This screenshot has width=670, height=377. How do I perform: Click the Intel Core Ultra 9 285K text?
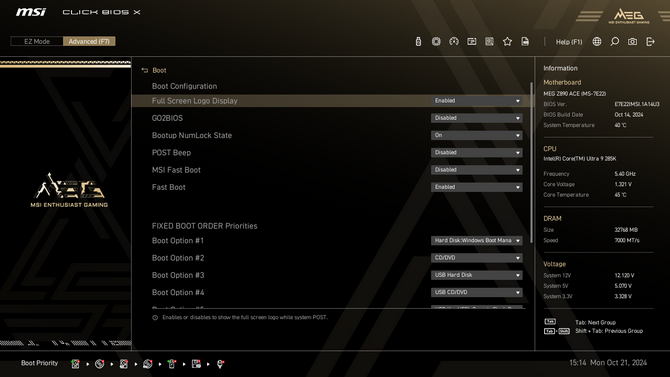pos(579,159)
